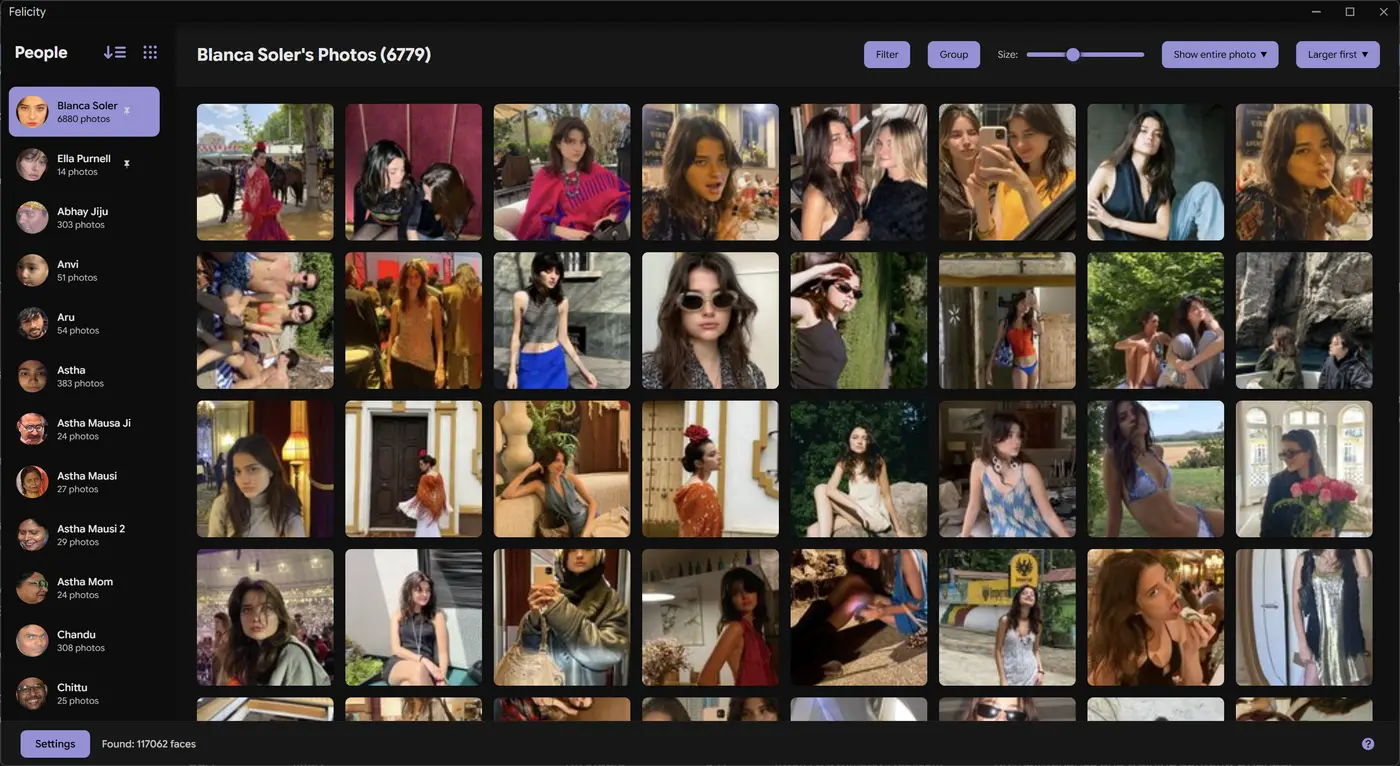Open thumbnail of red flamenco dress beside horses
The image size is (1400, 766).
[265, 172]
